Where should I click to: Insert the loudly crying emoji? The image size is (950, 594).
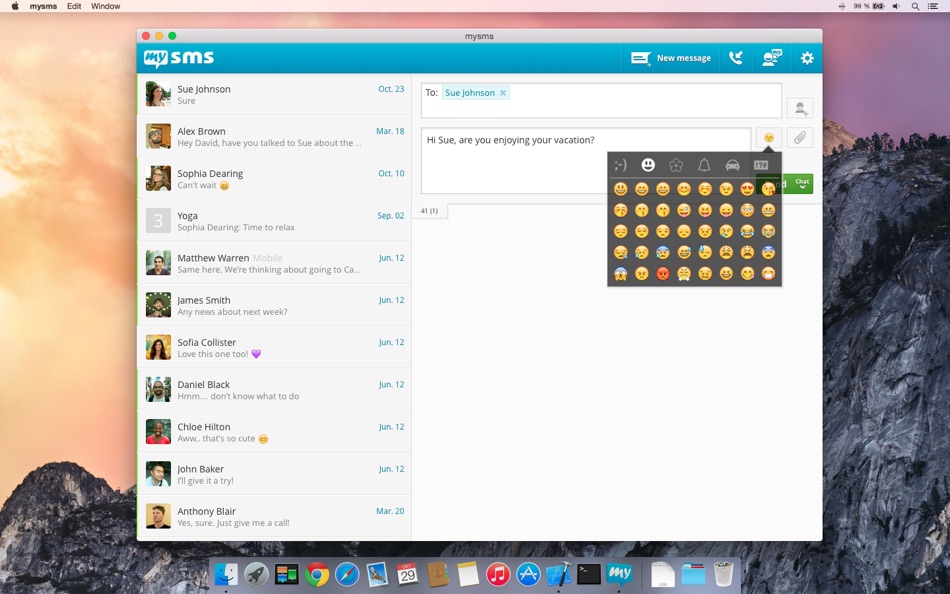coord(768,231)
